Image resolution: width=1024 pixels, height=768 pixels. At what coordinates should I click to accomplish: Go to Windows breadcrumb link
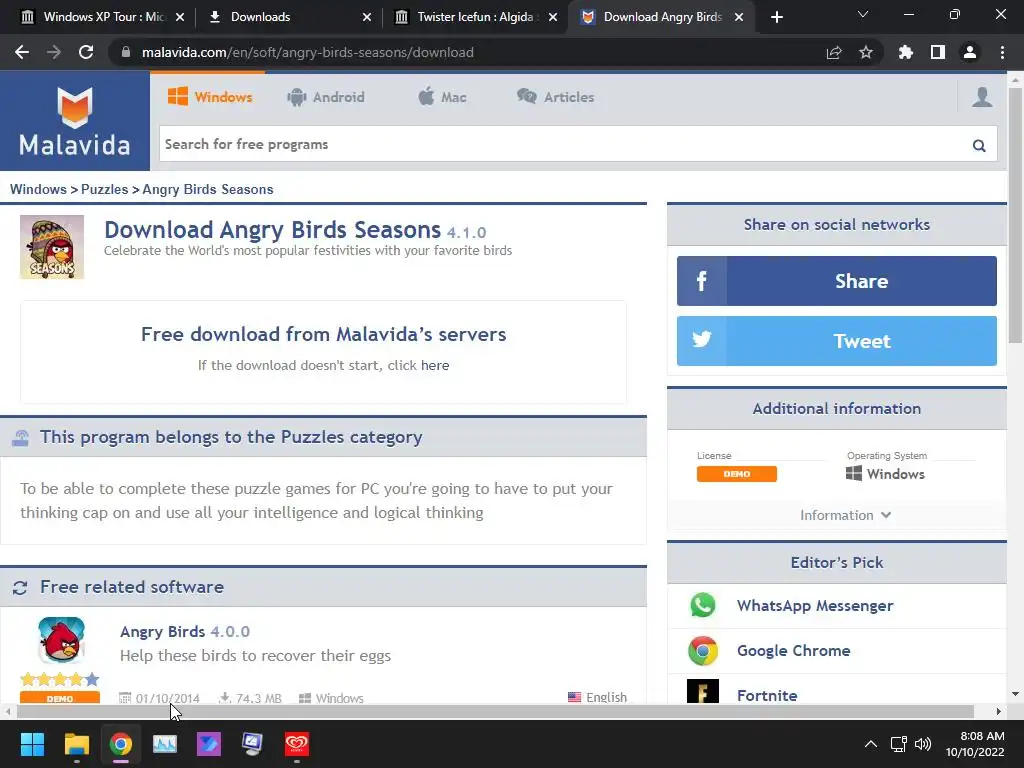coord(38,189)
